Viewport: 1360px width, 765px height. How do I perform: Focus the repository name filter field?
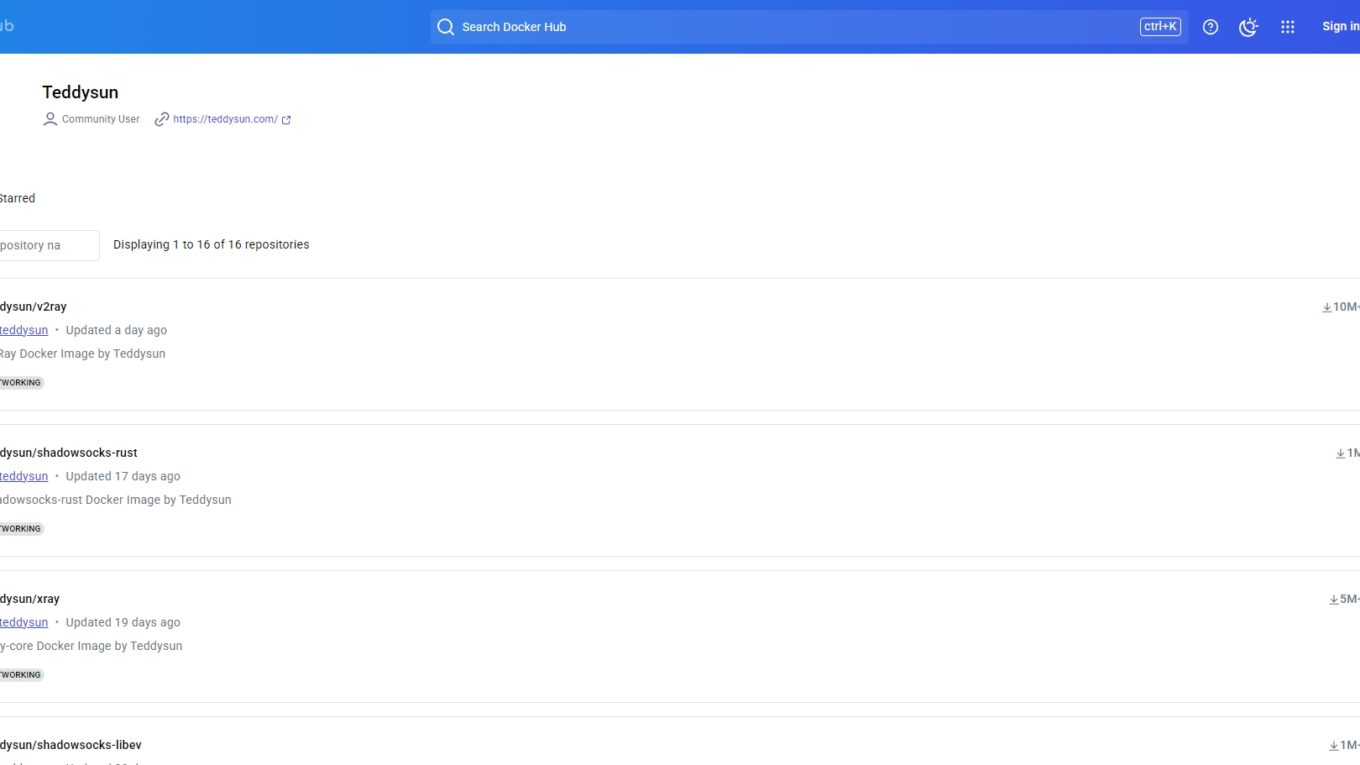click(49, 245)
